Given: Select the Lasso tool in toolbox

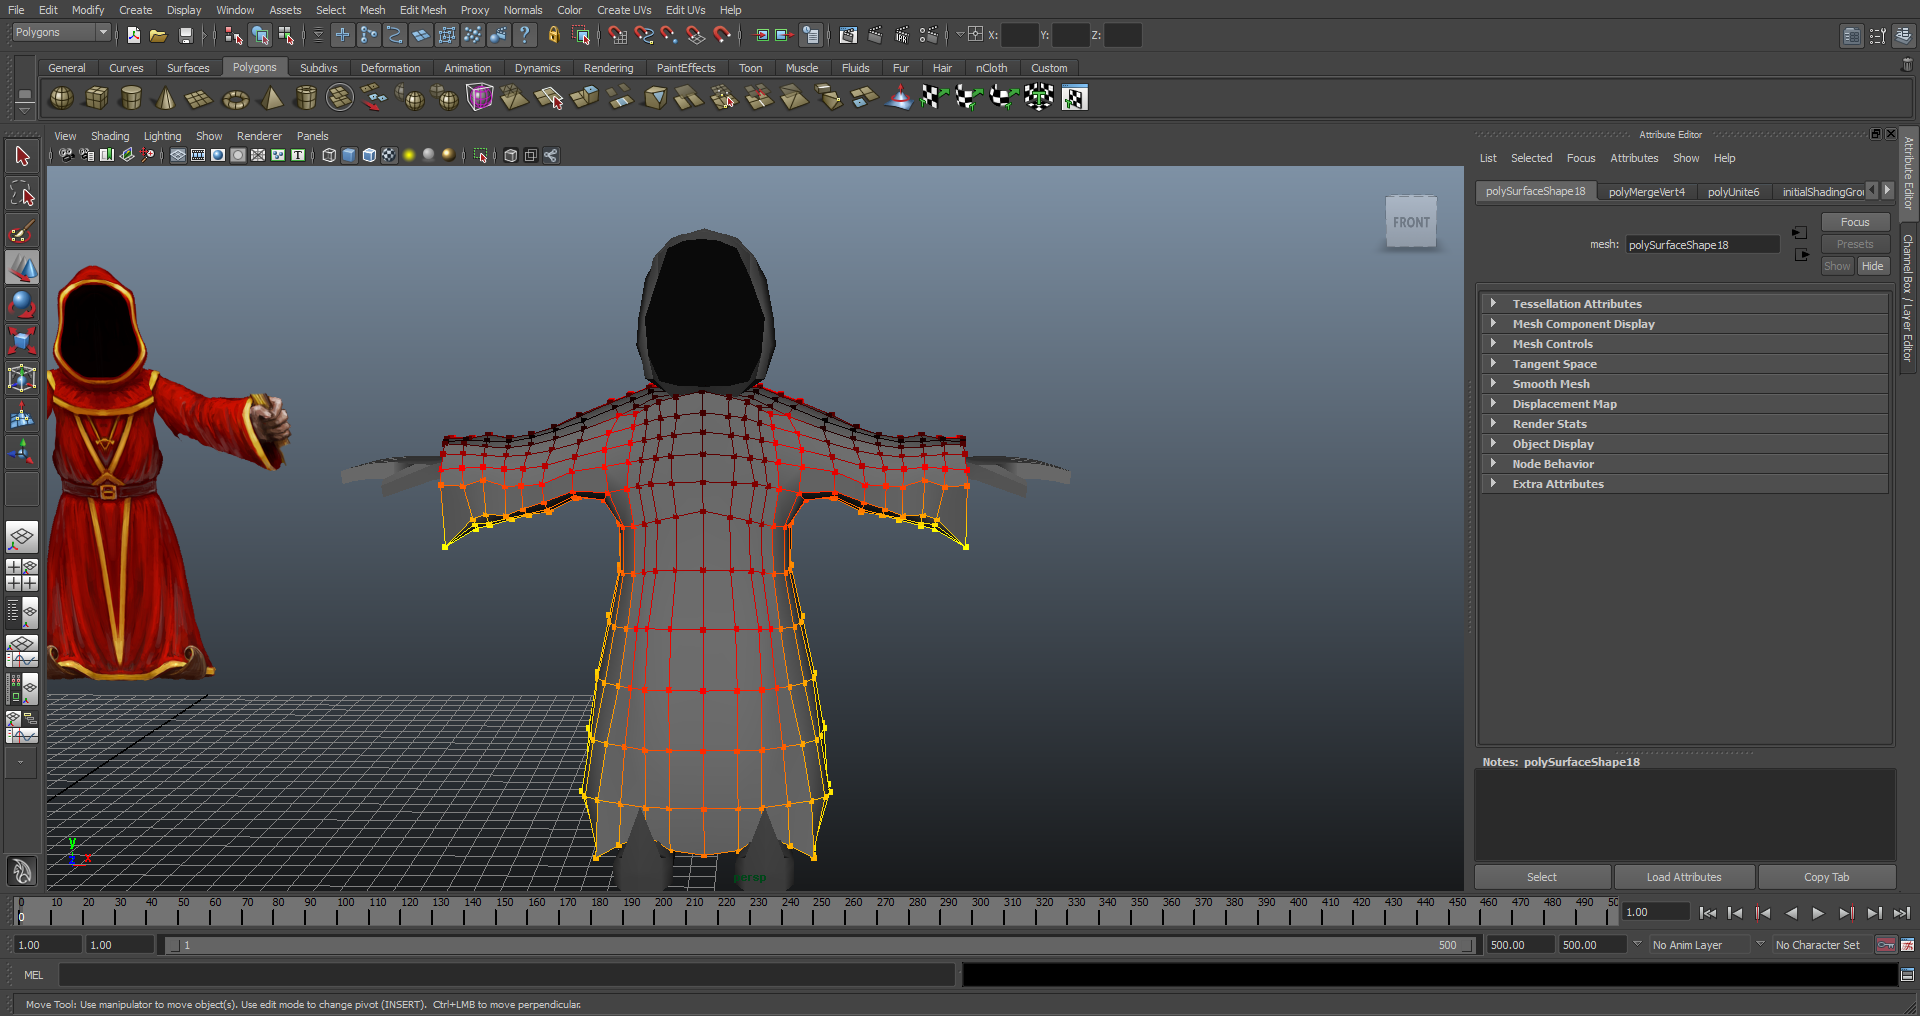Looking at the screenshot, I should click(x=22, y=193).
